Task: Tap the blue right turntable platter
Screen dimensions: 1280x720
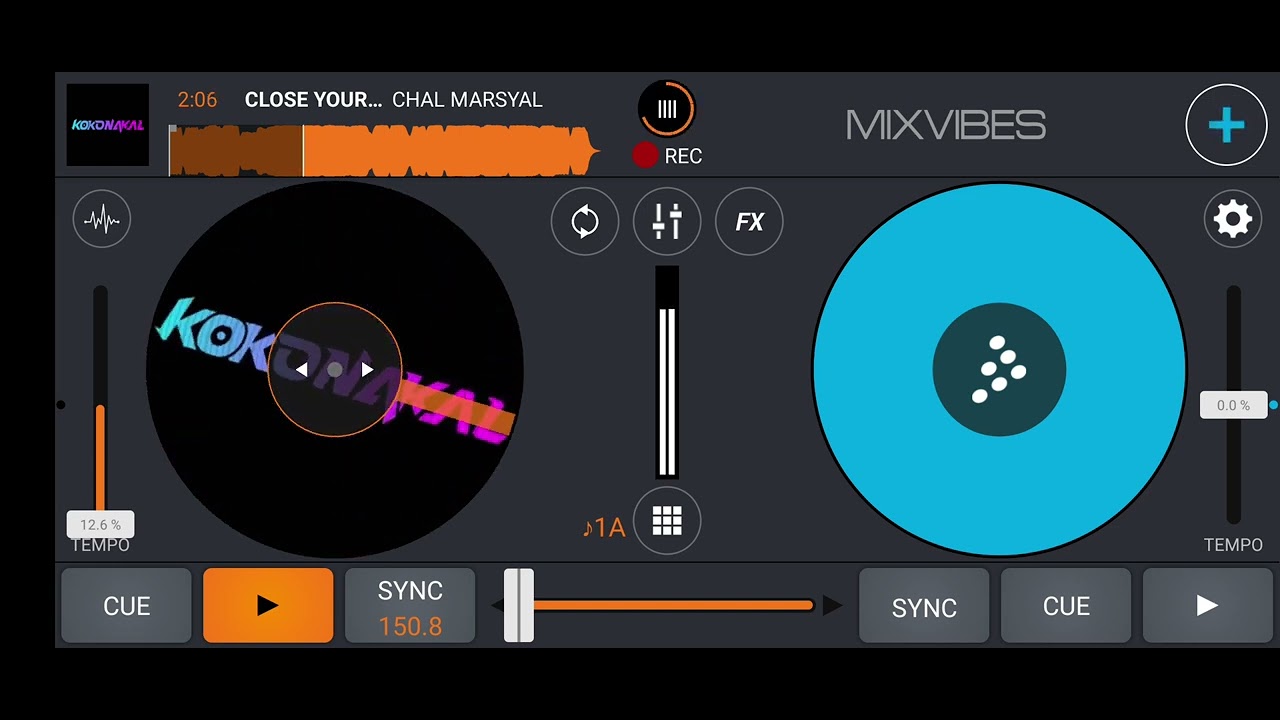Action: click(999, 370)
